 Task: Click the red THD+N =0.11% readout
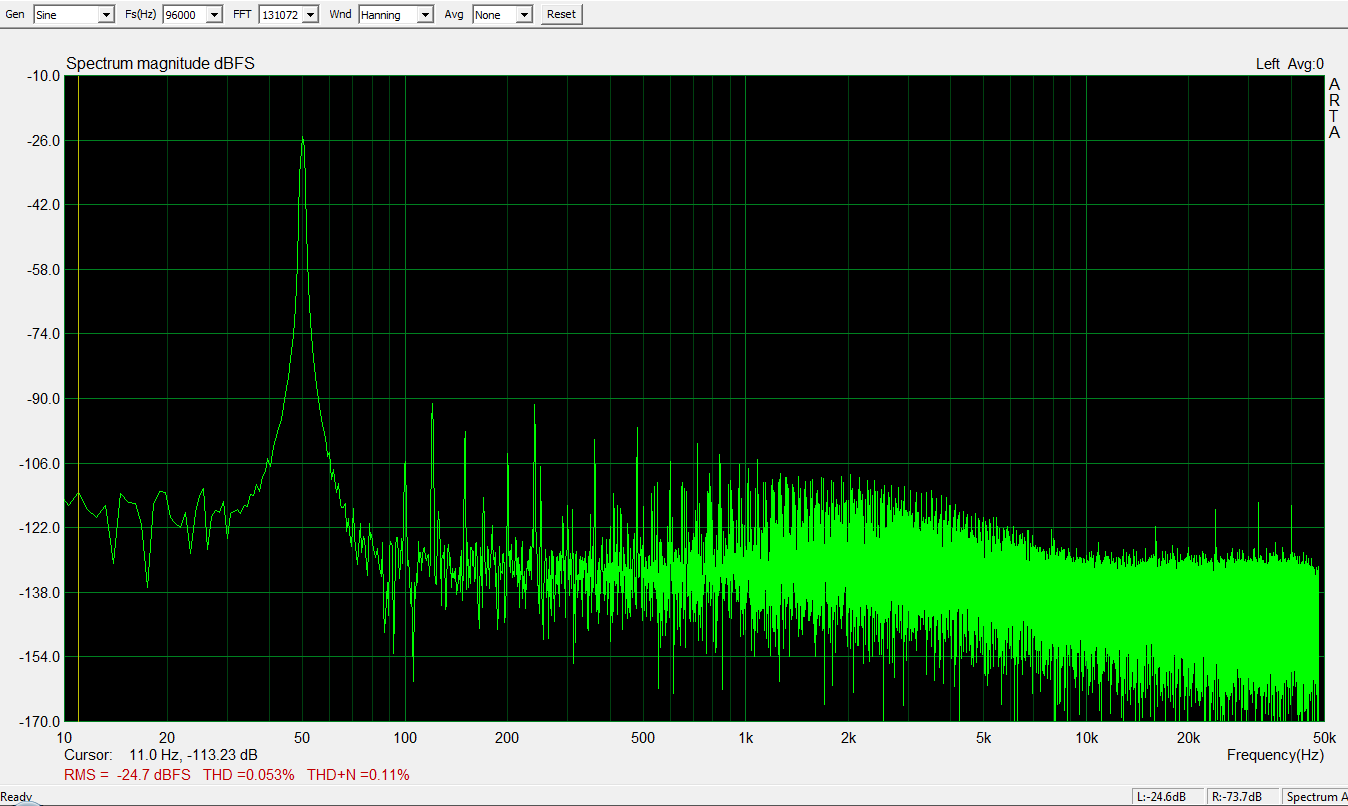click(358, 775)
